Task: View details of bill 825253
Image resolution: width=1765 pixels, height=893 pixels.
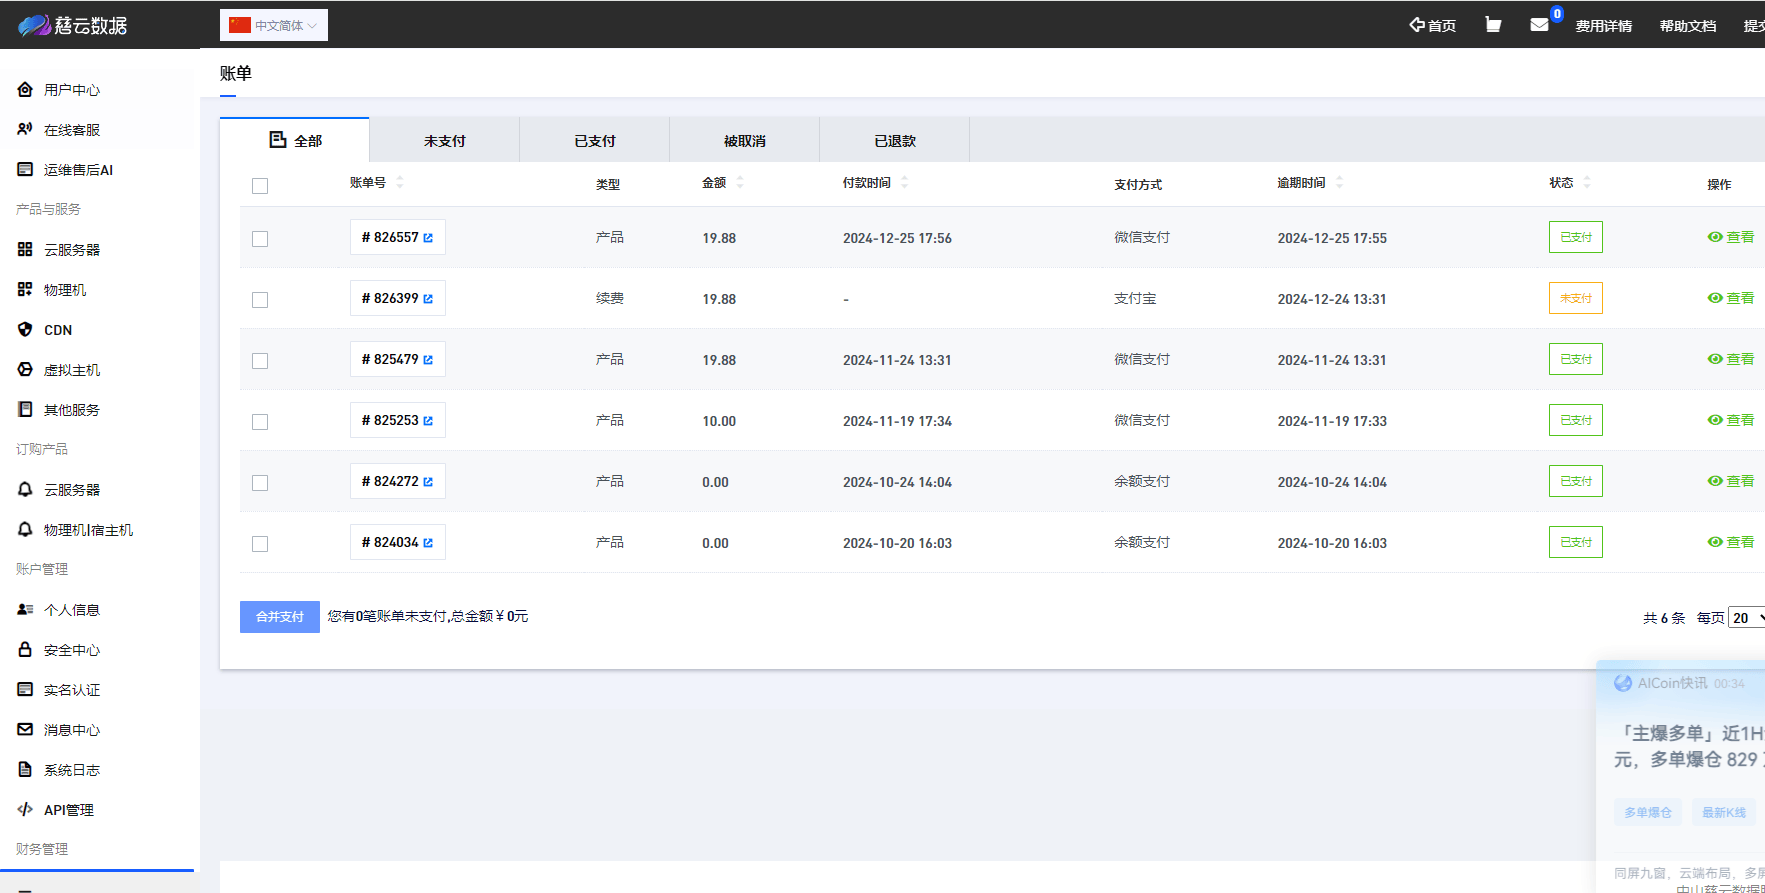Action: pos(1731,421)
